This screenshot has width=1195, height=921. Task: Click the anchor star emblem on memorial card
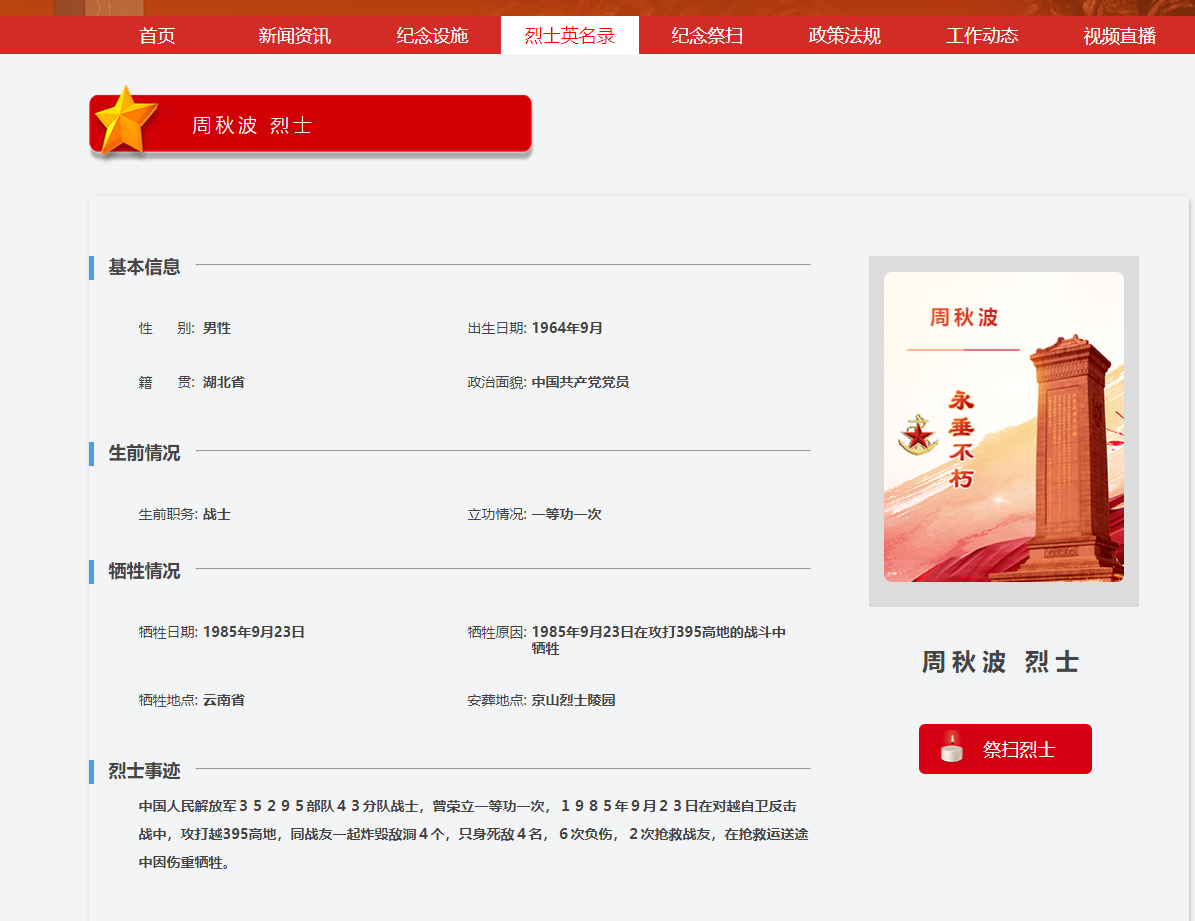[x=916, y=435]
